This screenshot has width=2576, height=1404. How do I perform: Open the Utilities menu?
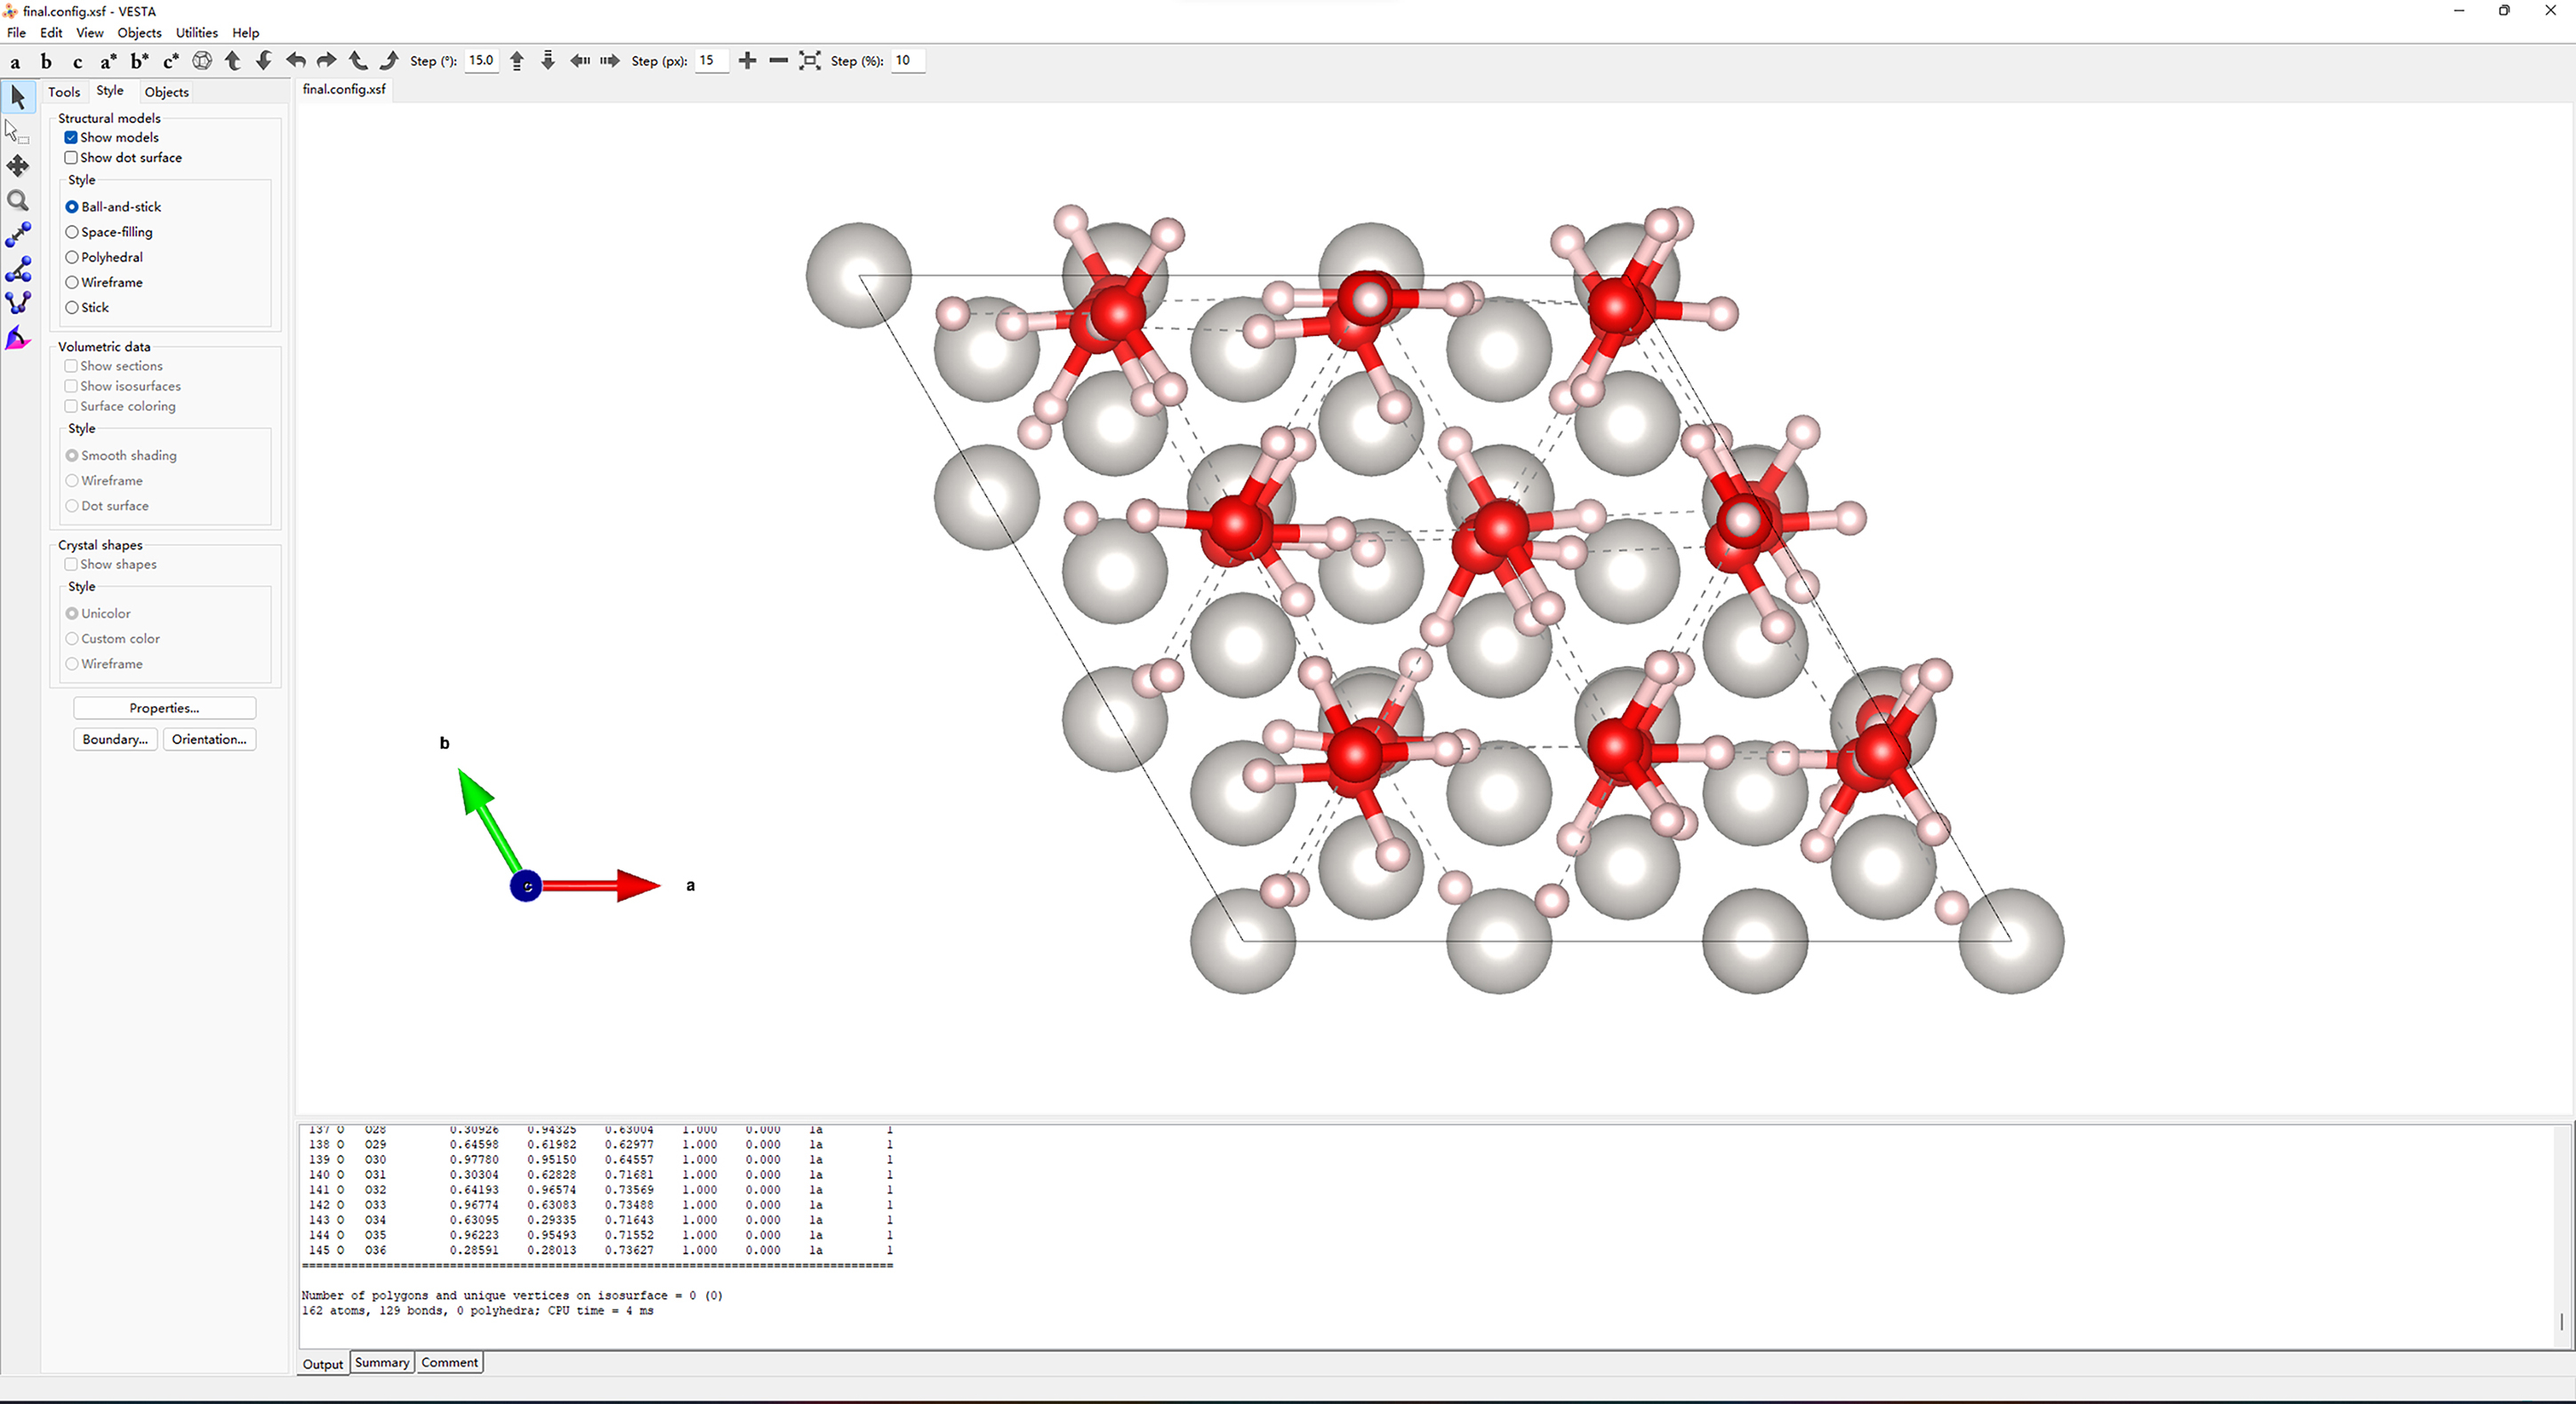[x=196, y=32]
